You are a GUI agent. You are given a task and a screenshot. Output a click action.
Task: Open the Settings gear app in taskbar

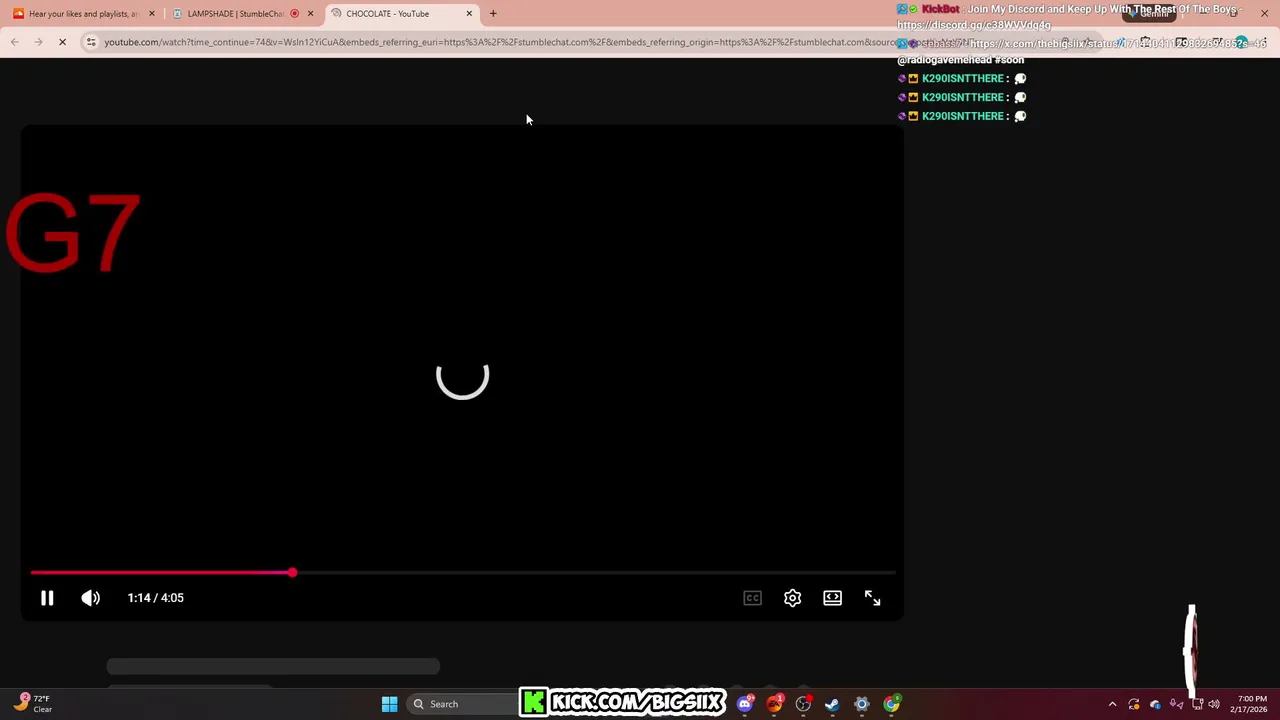pos(862,704)
